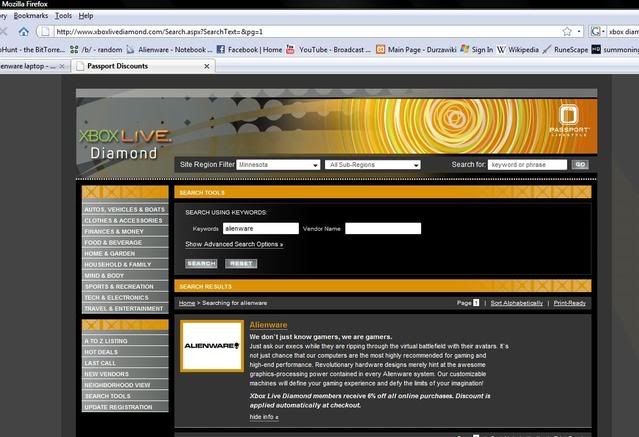Click the browser URL address bar

308,31
